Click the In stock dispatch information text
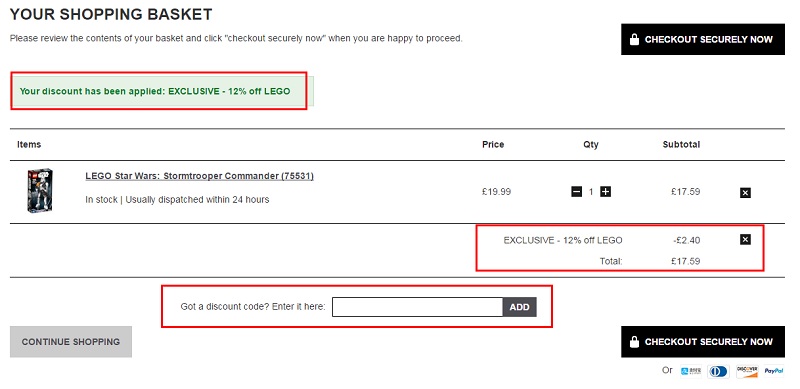800x389 pixels. click(x=177, y=200)
